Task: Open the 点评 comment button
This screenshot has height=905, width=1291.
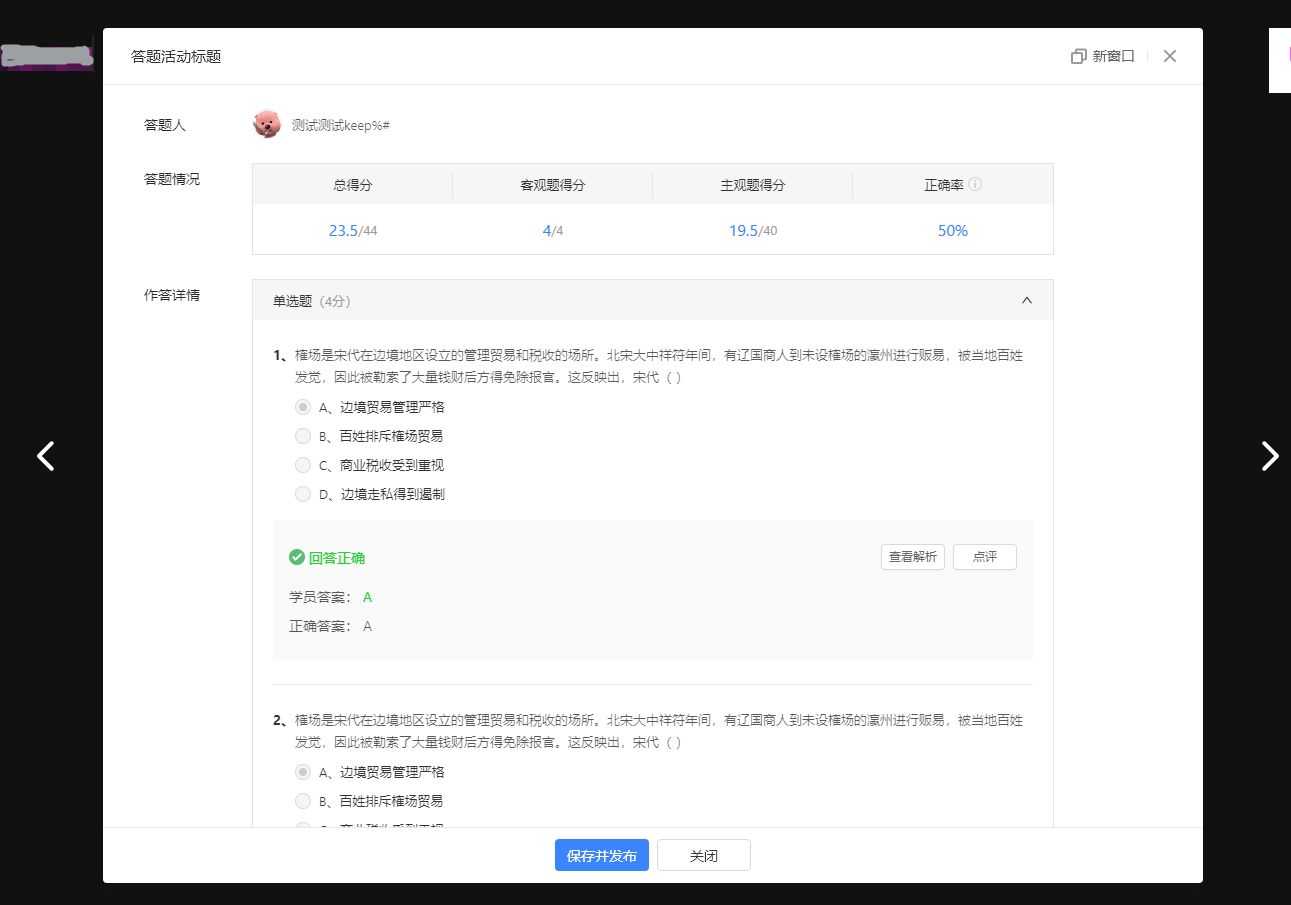Action: [984, 557]
